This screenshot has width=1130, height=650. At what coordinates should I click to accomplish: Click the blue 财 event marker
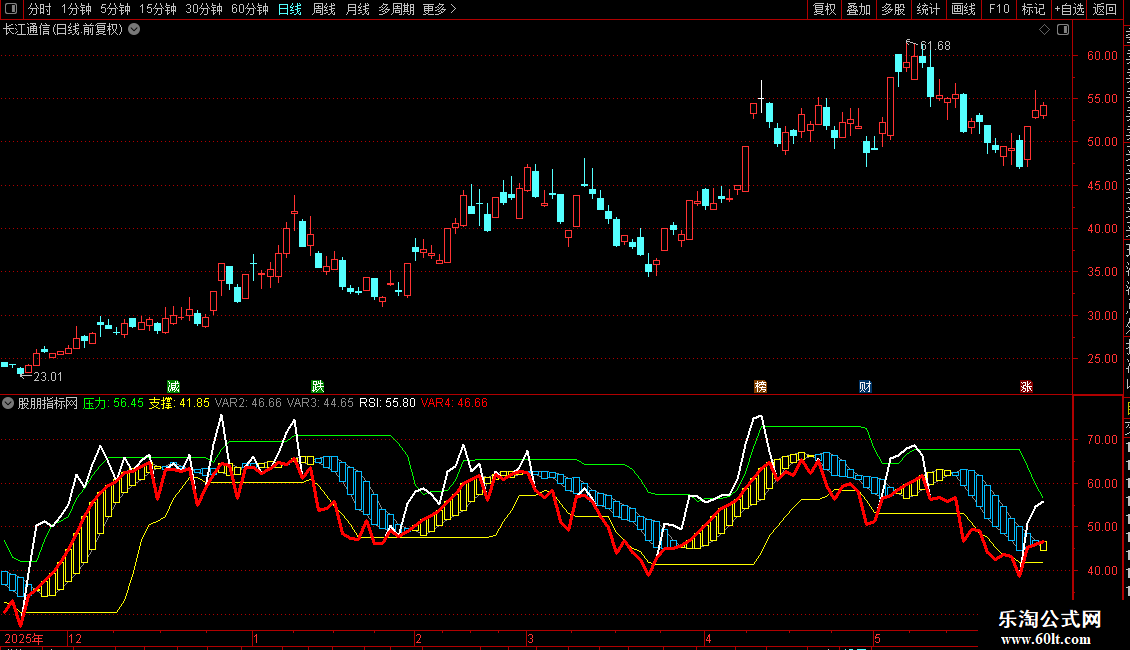click(866, 386)
